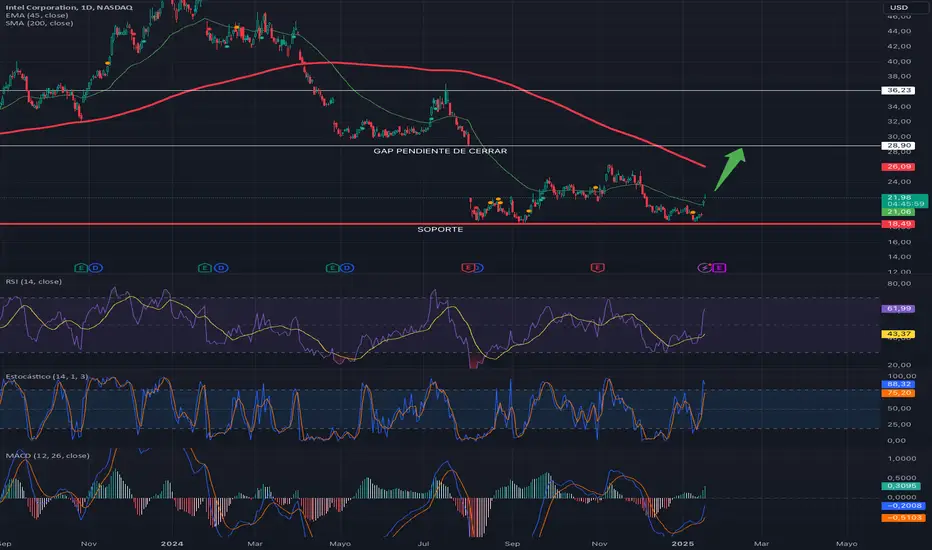Click the 2024 label on time axis
Viewport: 932px width, 550px height.
pyautogui.click(x=172, y=542)
